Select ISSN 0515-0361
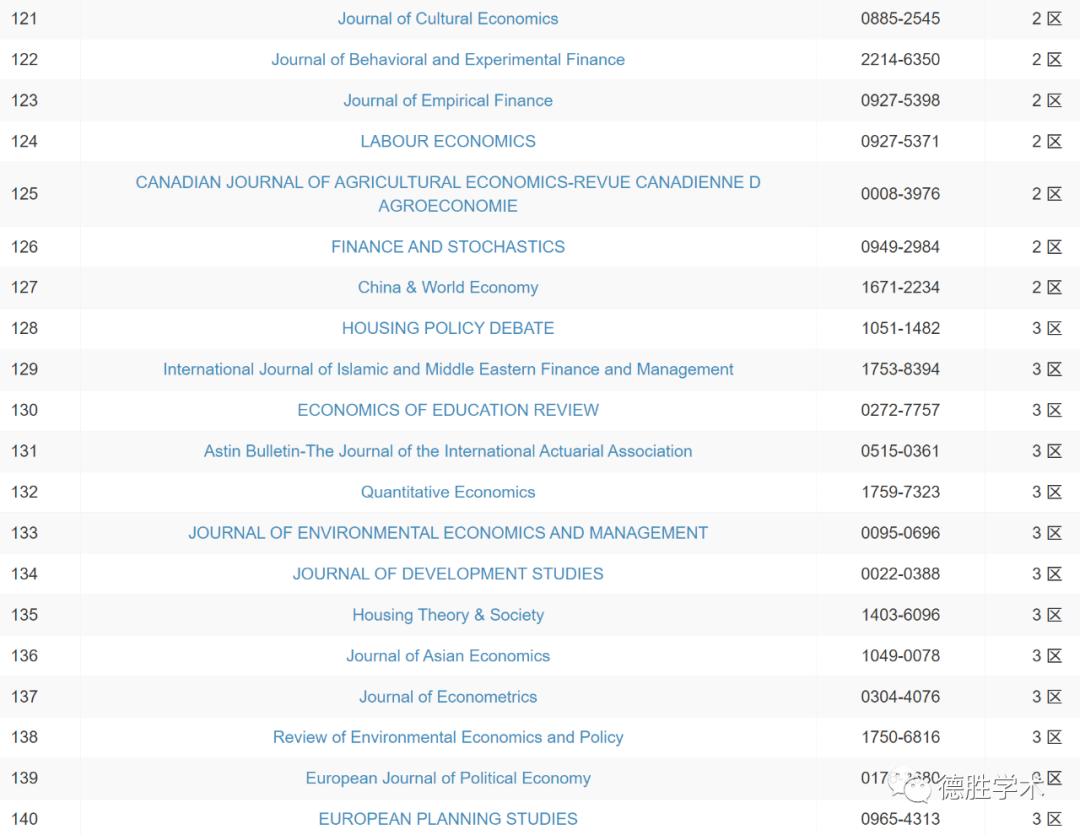The height and width of the screenshot is (835, 1080). click(x=900, y=451)
